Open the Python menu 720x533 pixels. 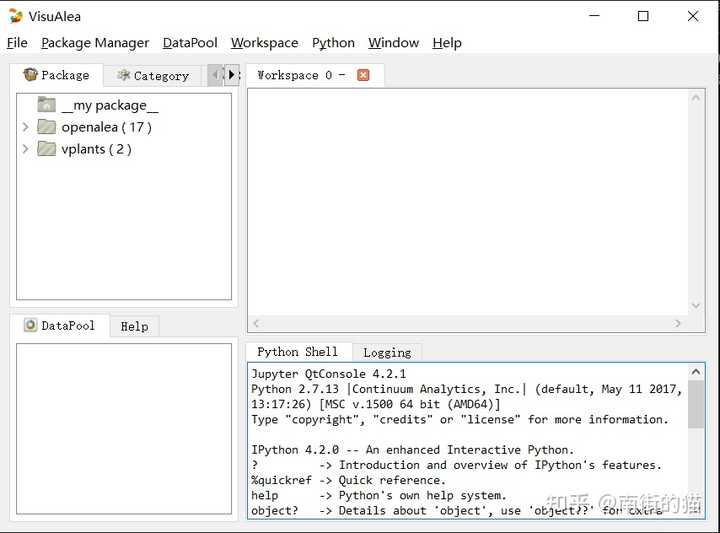point(333,43)
